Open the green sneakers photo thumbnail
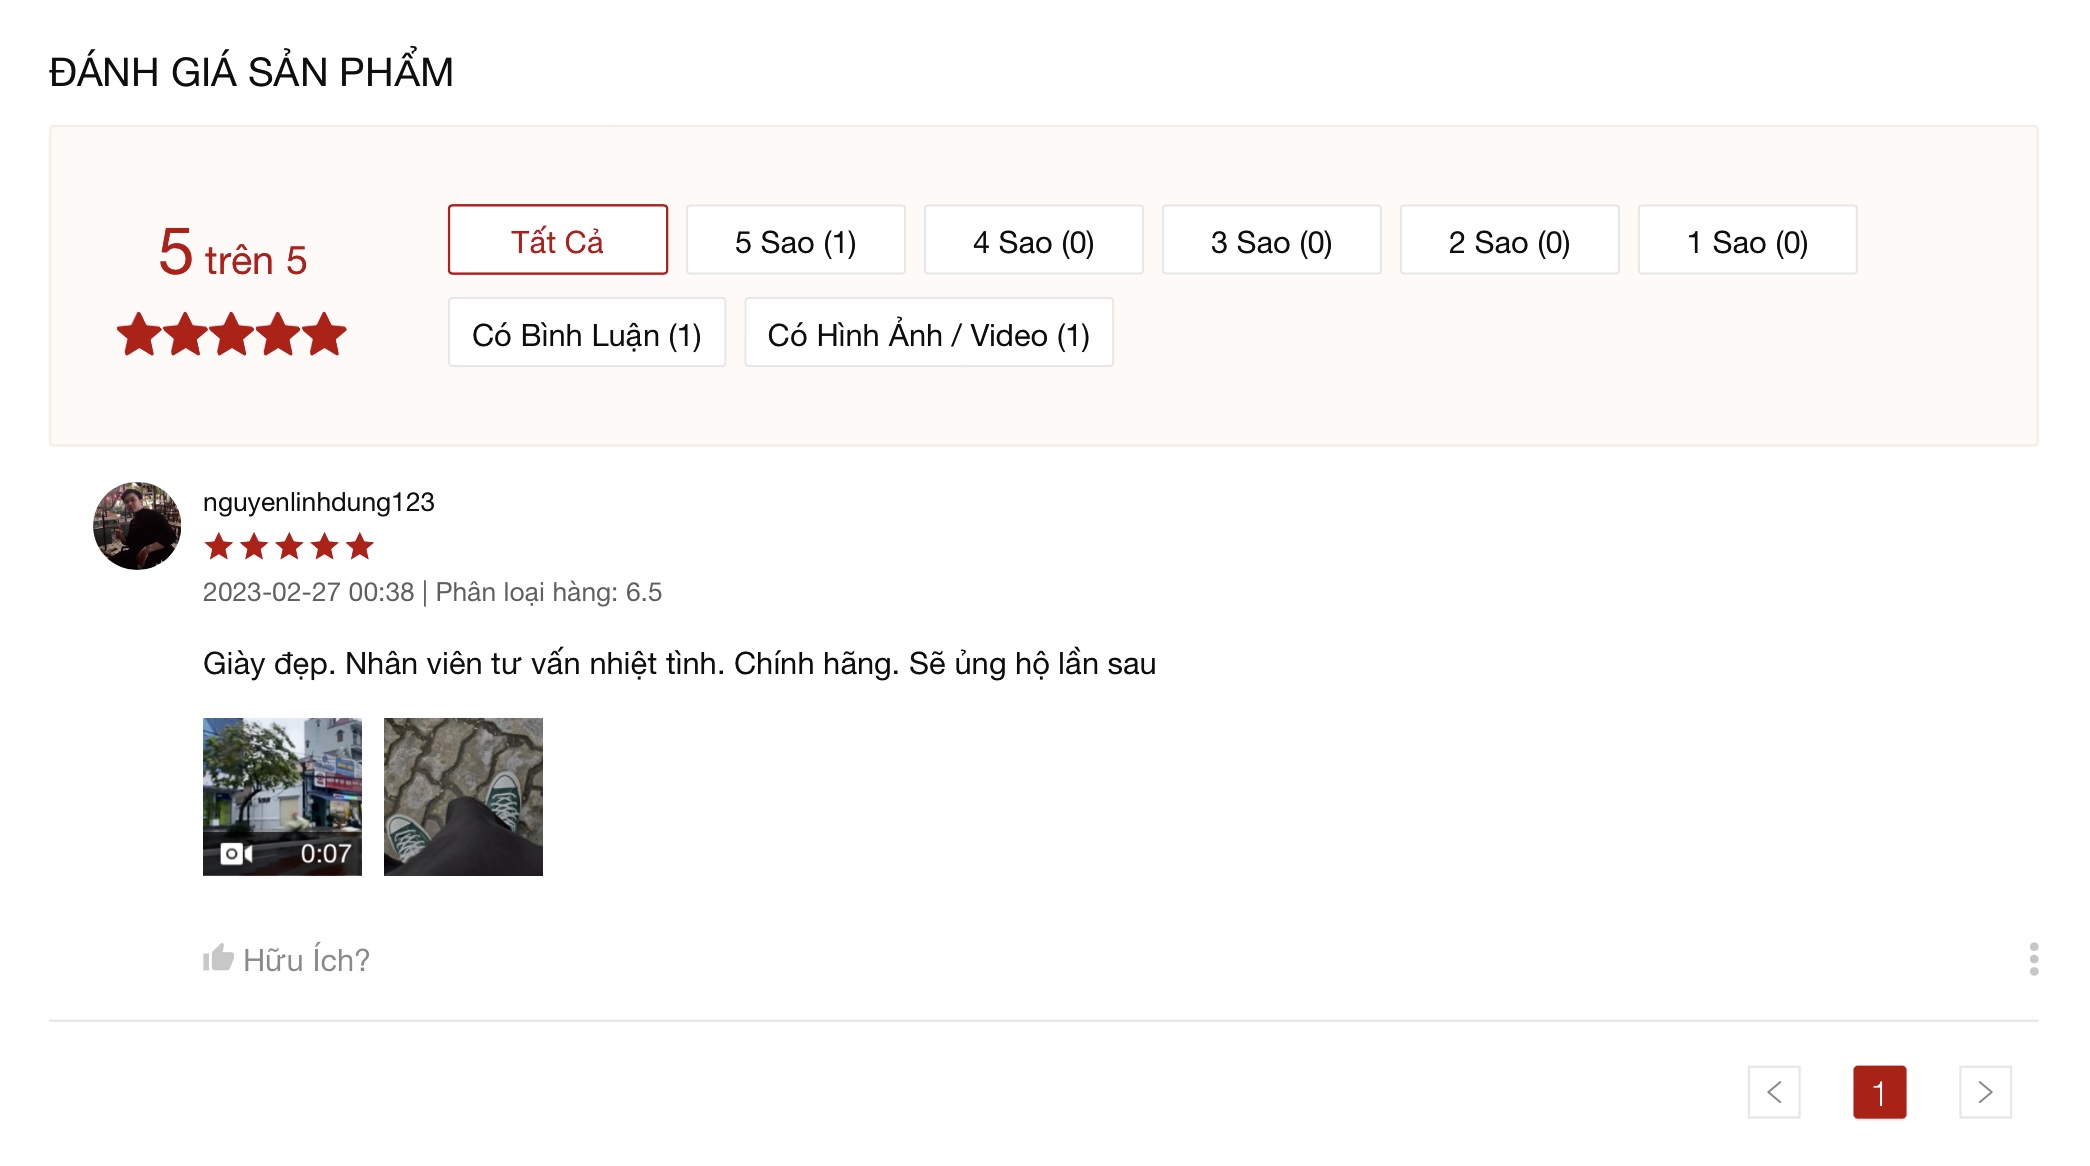This screenshot has height=1166, width=2090. click(463, 797)
